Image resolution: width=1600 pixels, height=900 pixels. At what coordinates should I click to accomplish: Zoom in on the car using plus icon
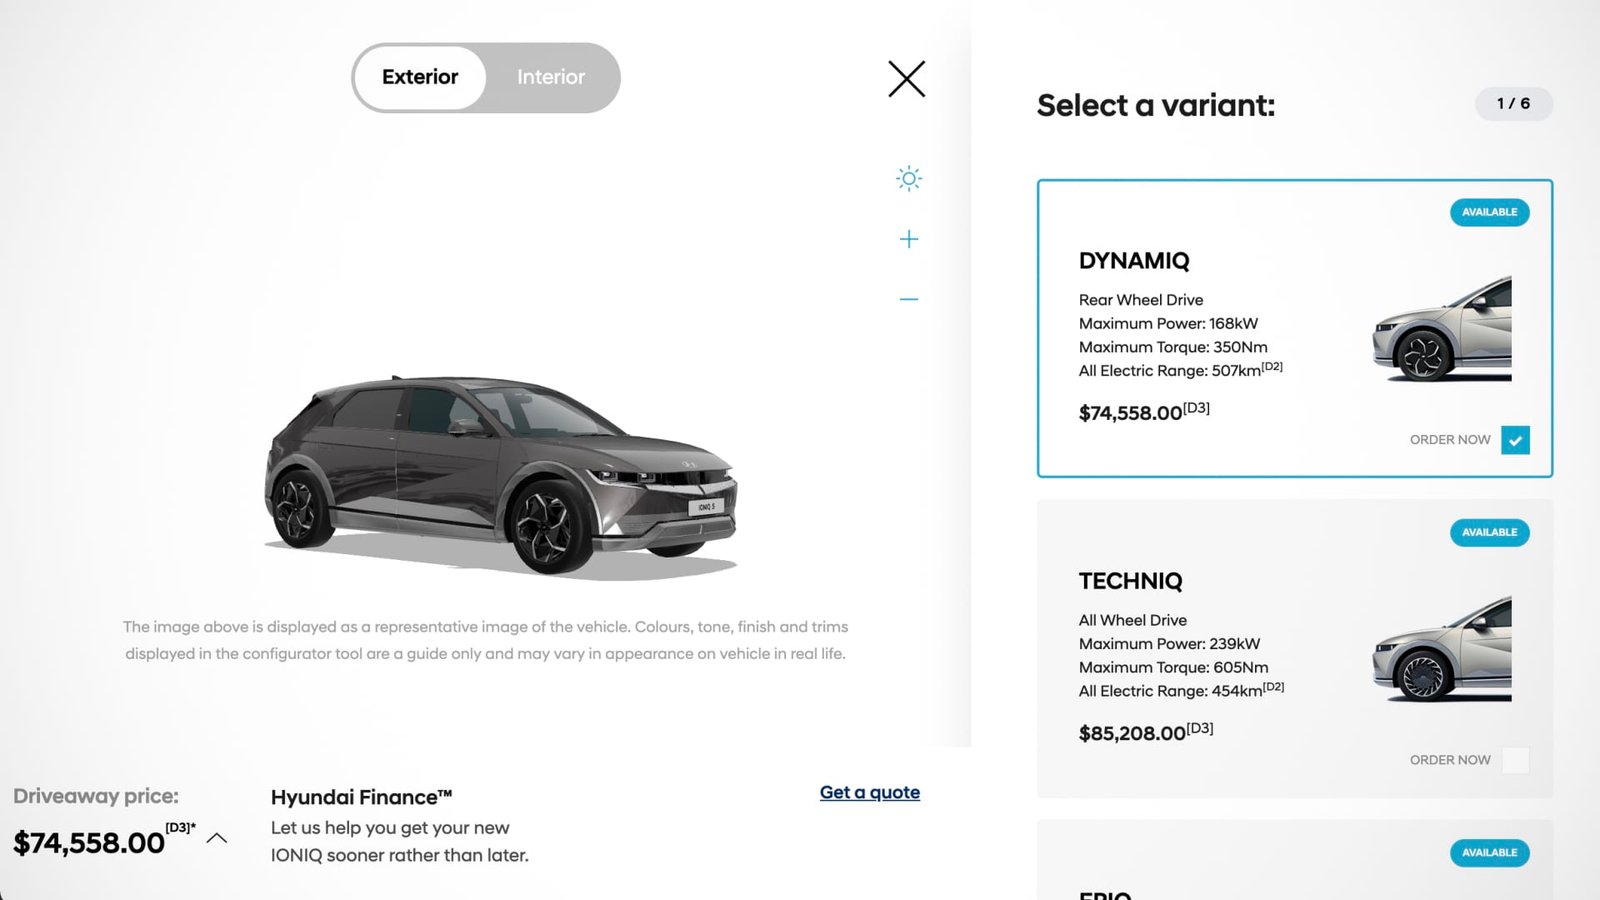pyautogui.click(x=908, y=238)
